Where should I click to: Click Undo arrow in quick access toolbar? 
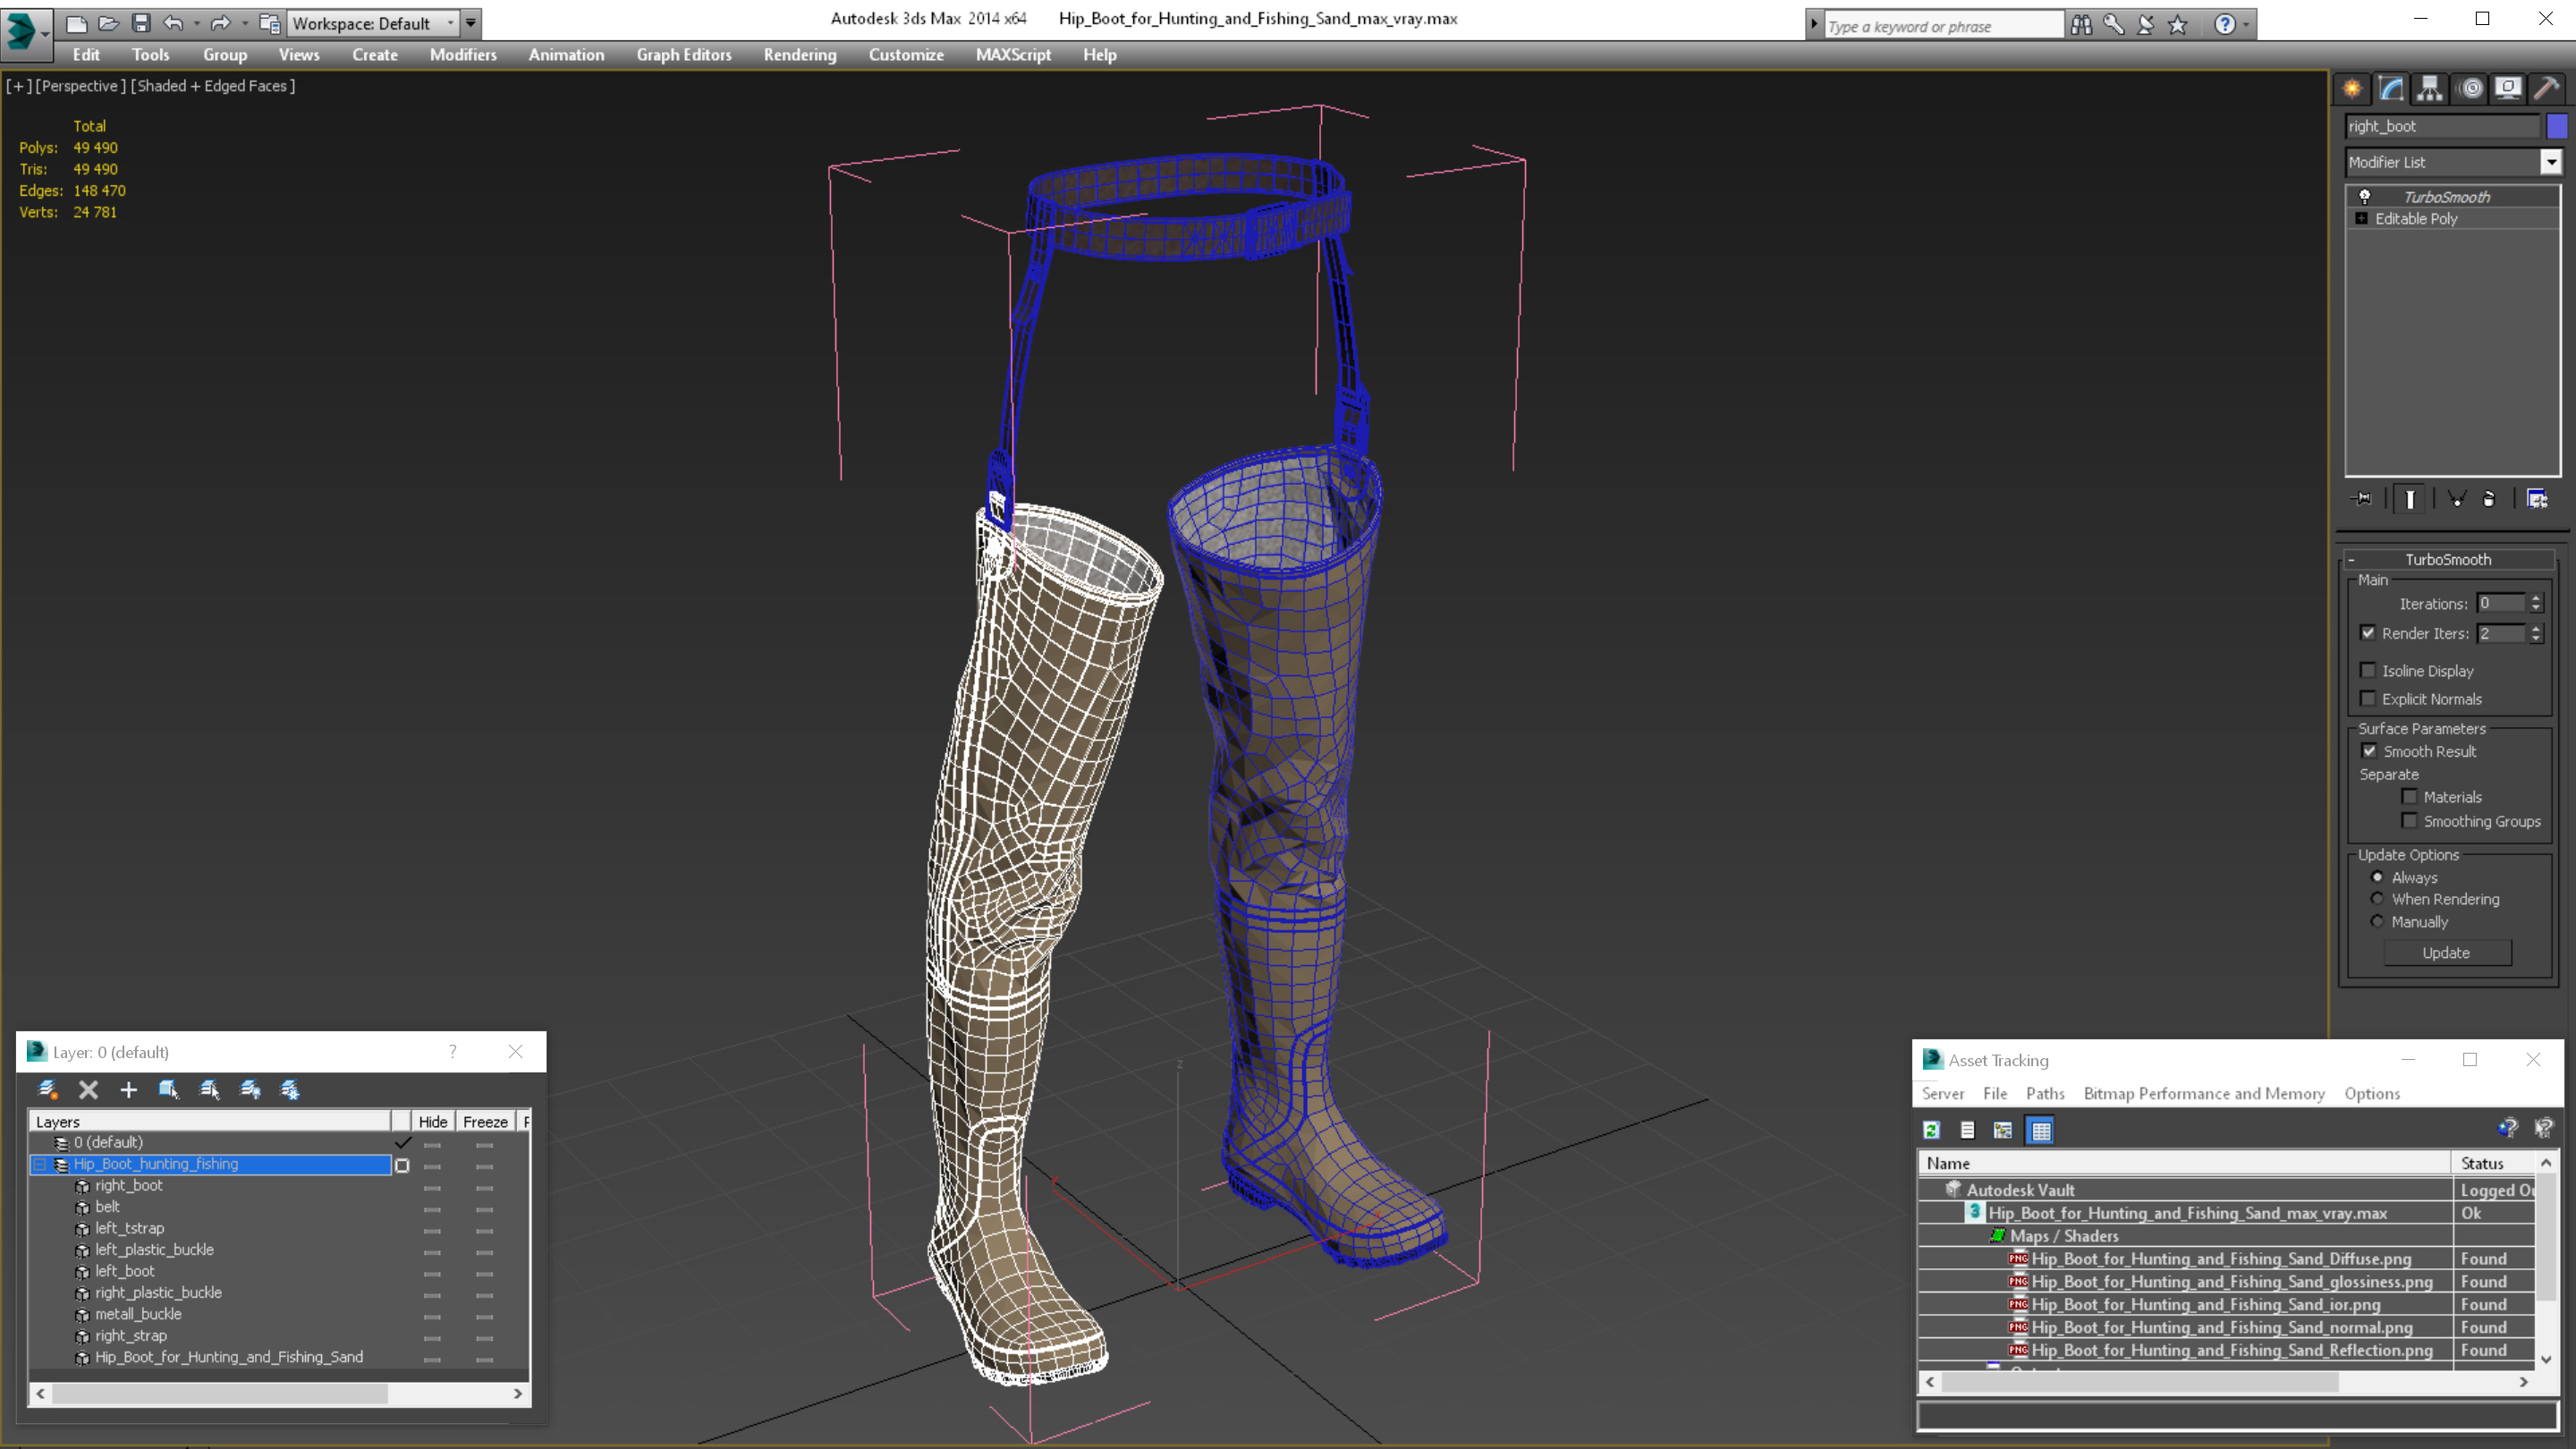pos(173,23)
